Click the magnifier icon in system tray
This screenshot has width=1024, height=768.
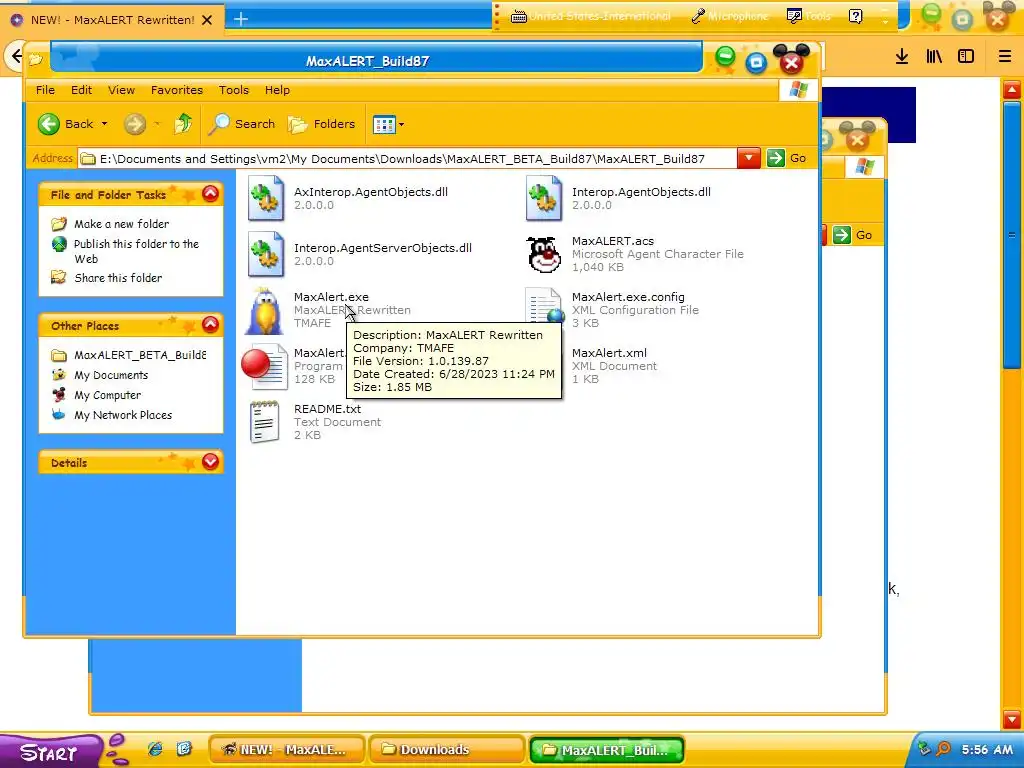coord(944,749)
